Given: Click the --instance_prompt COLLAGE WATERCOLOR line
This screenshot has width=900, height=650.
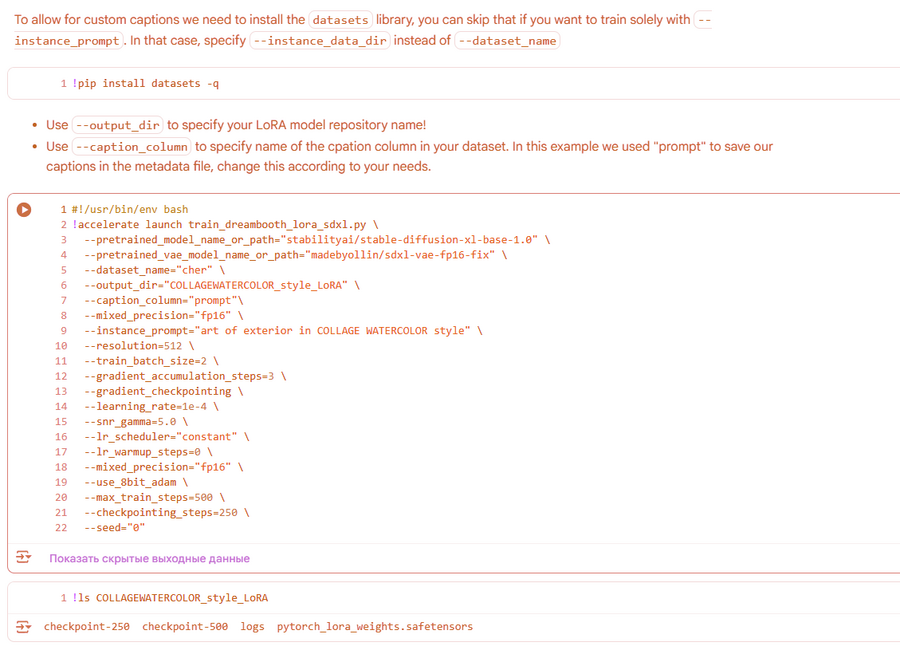Looking at the screenshot, I should click(x=282, y=331).
